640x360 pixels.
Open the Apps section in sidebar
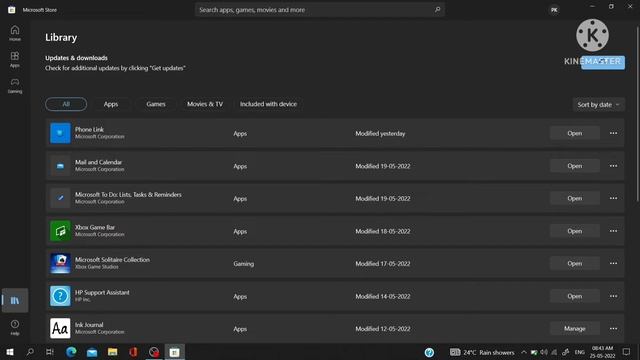pyautogui.click(x=15, y=59)
